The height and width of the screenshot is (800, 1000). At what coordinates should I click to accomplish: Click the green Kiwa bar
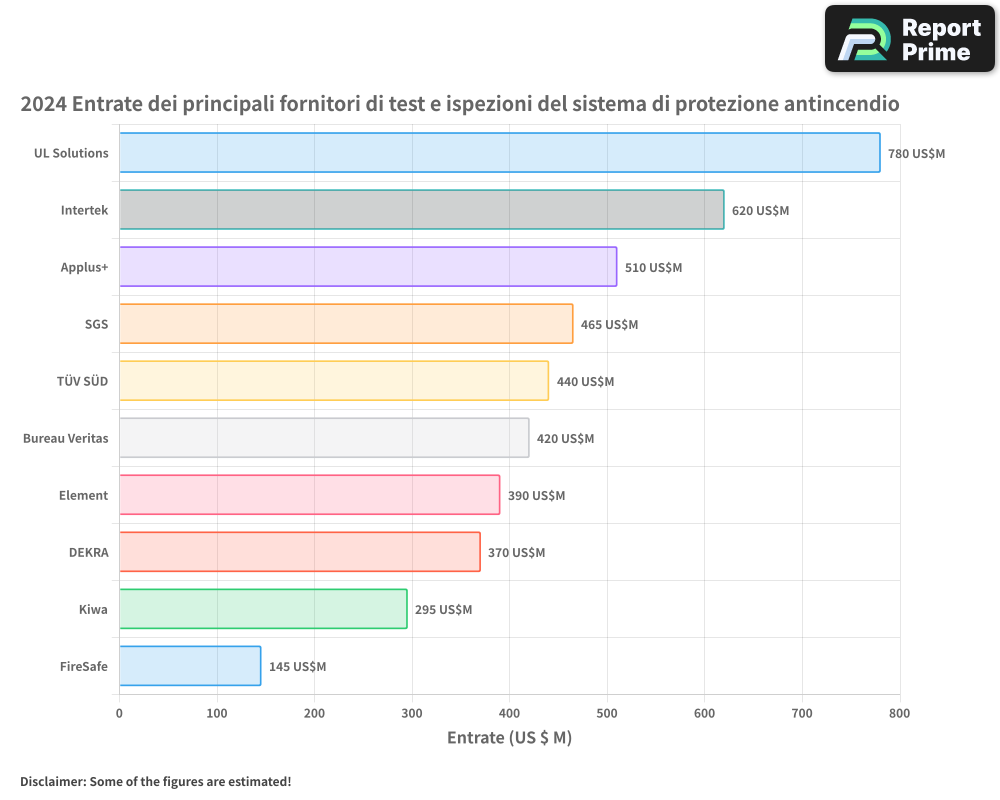pos(262,609)
